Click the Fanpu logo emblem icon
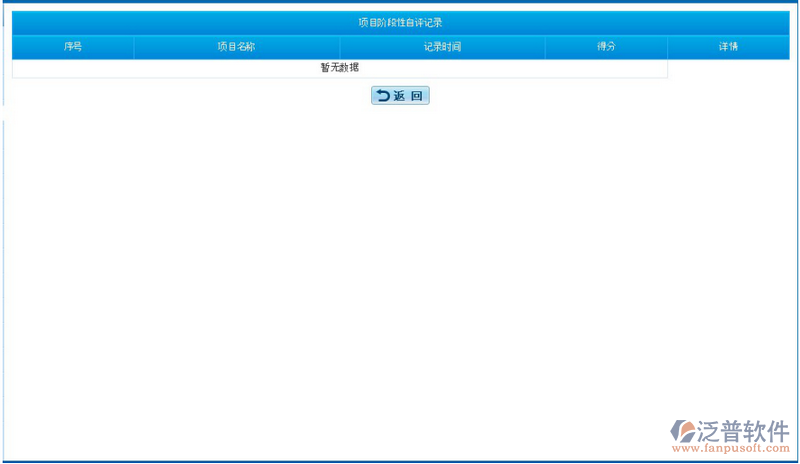The width and height of the screenshot is (800, 464). (x=687, y=431)
